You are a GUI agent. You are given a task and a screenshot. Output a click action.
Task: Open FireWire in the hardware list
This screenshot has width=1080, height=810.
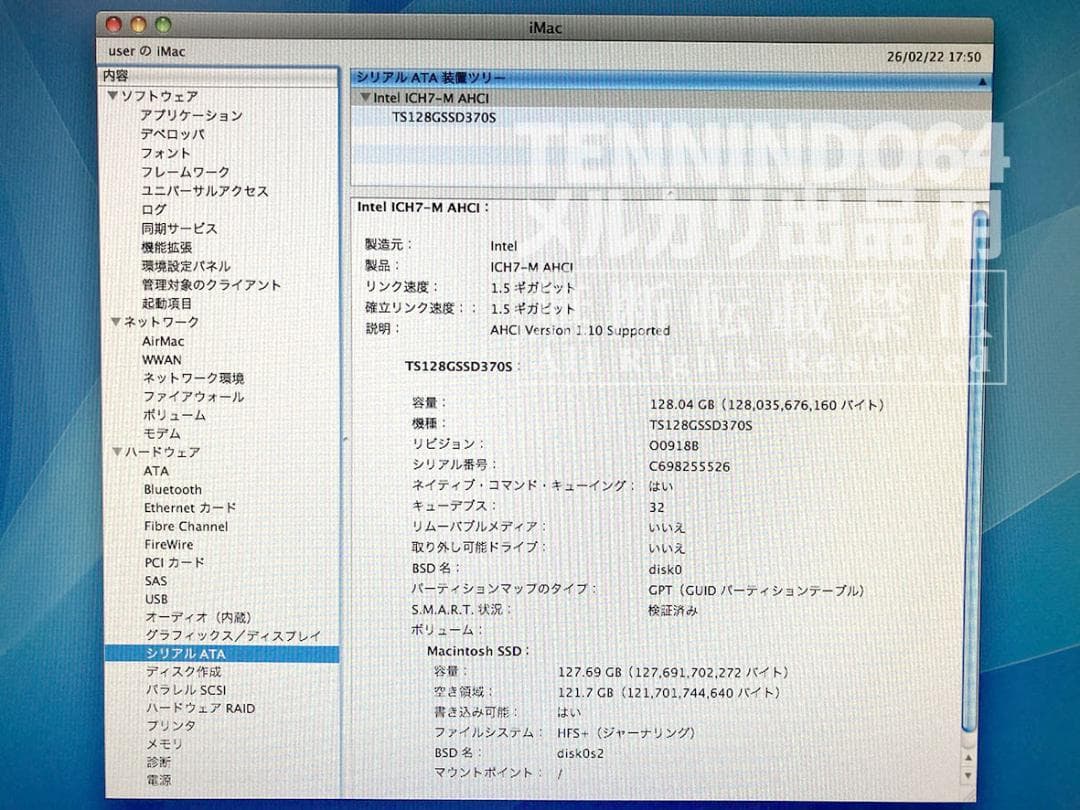pos(169,544)
